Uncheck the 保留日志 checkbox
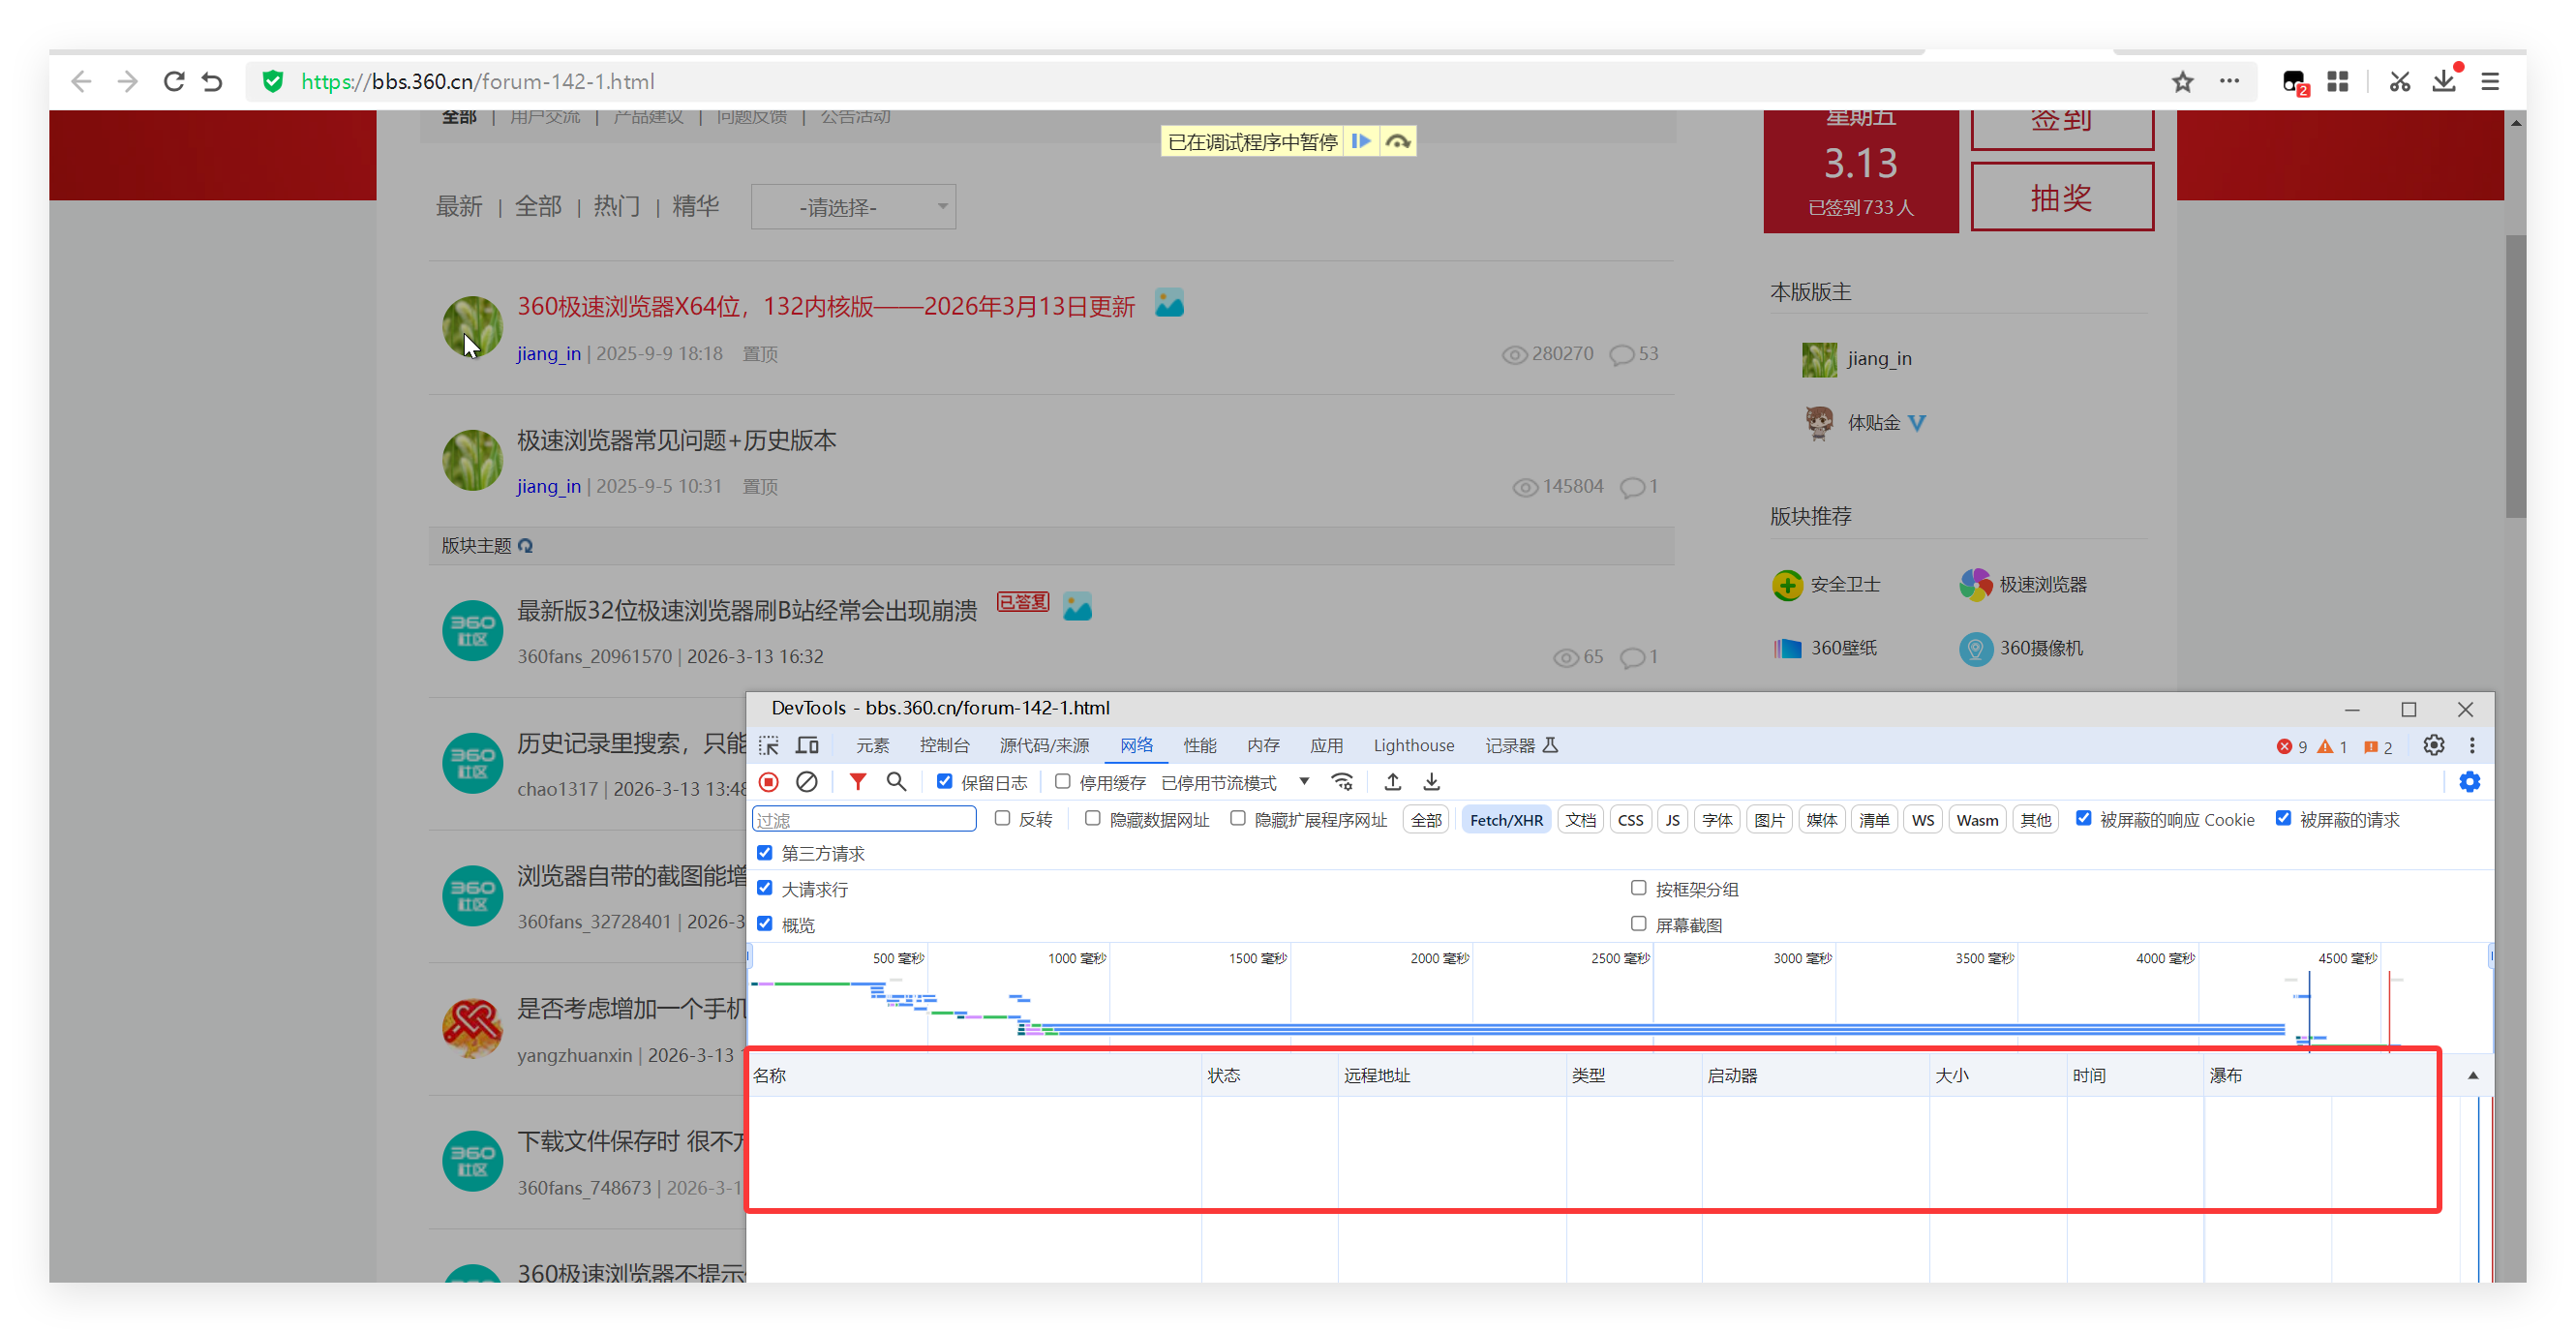 (944, 781)
